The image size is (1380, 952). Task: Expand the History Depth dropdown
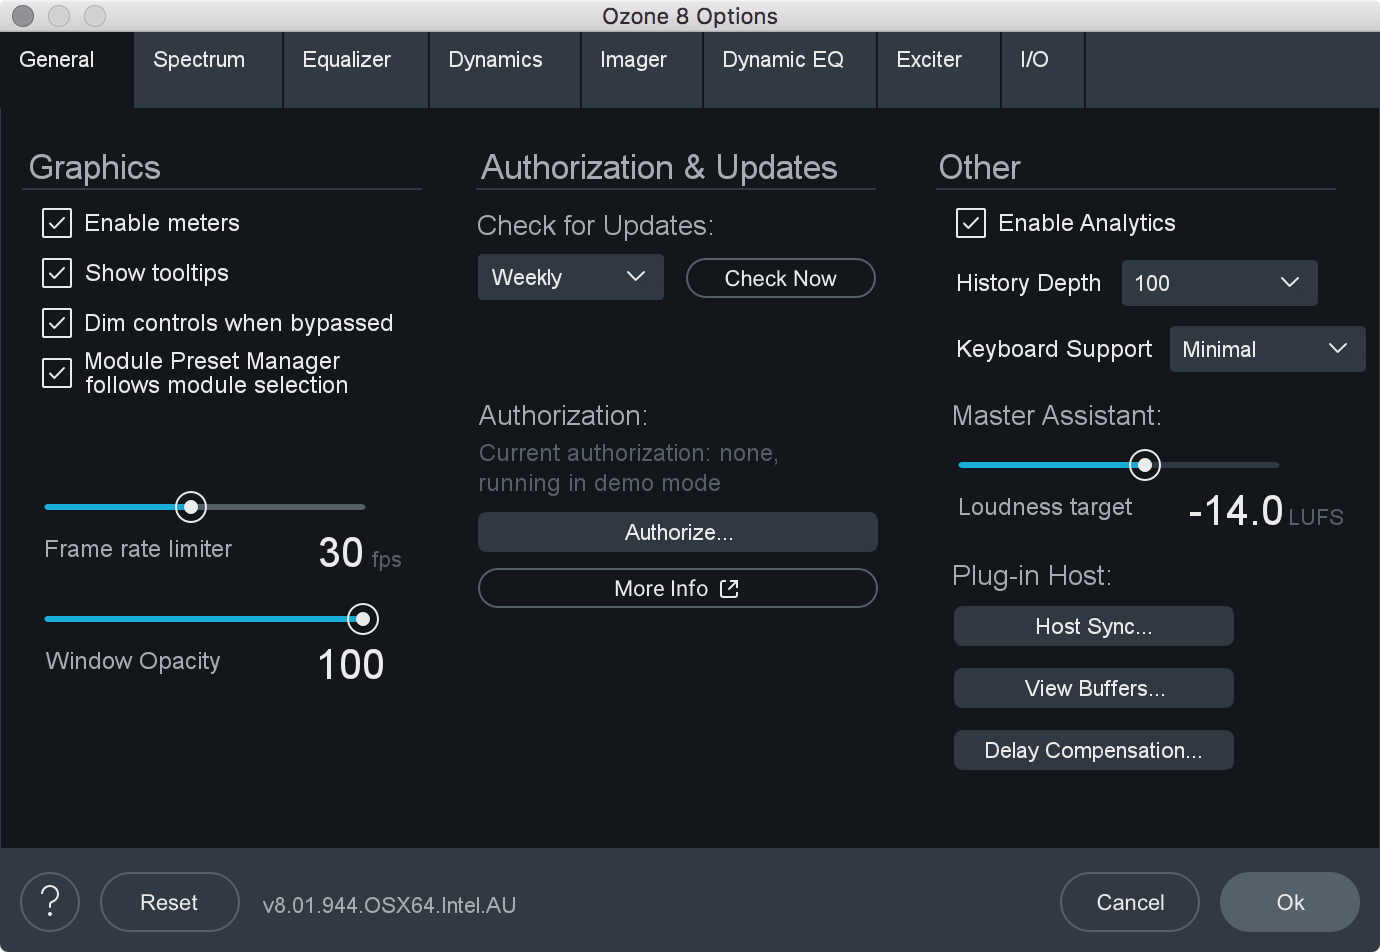[1219, 283]
